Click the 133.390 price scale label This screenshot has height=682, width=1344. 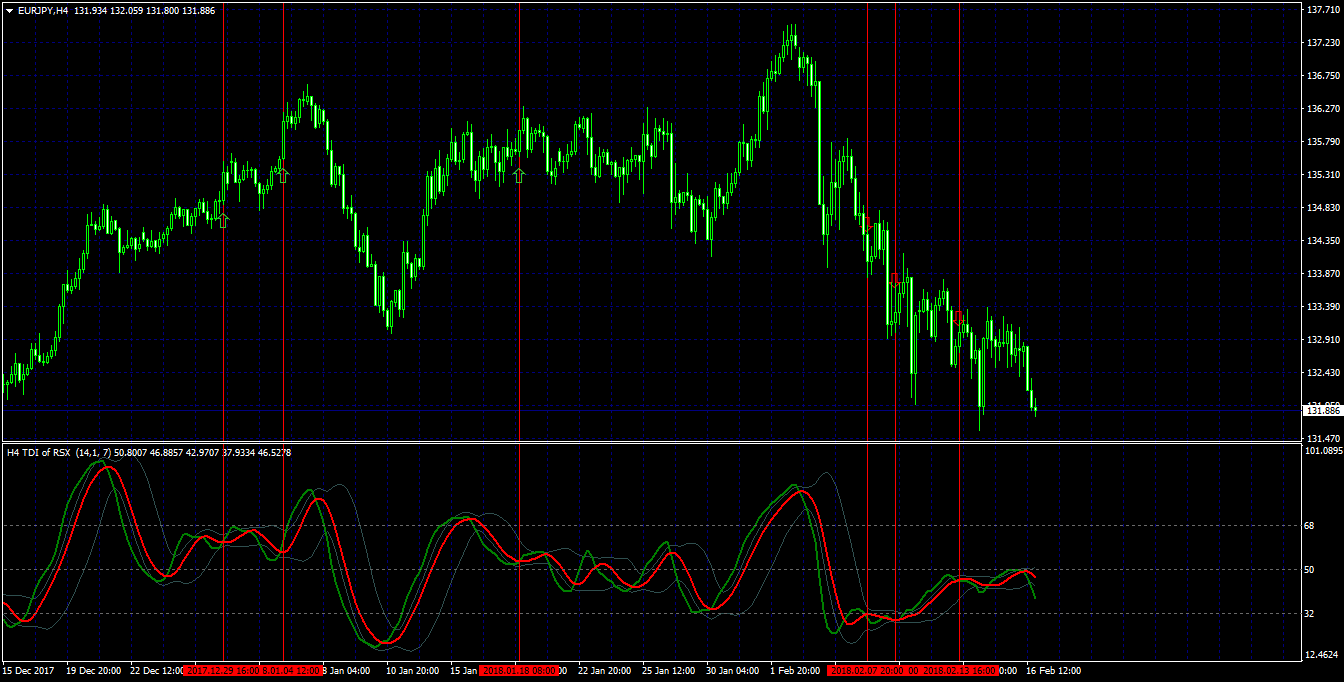point(1322,306)
